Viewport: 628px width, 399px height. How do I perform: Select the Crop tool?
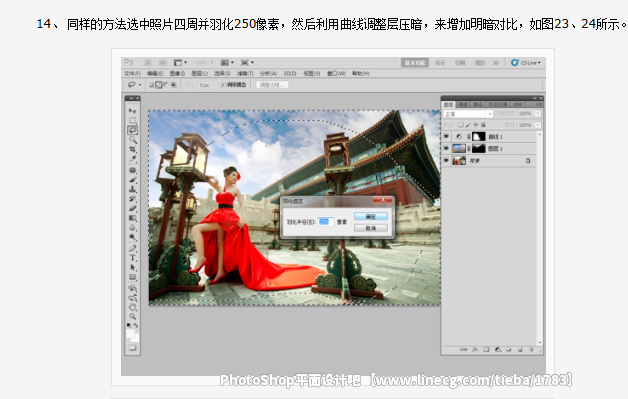click(133, 149)
